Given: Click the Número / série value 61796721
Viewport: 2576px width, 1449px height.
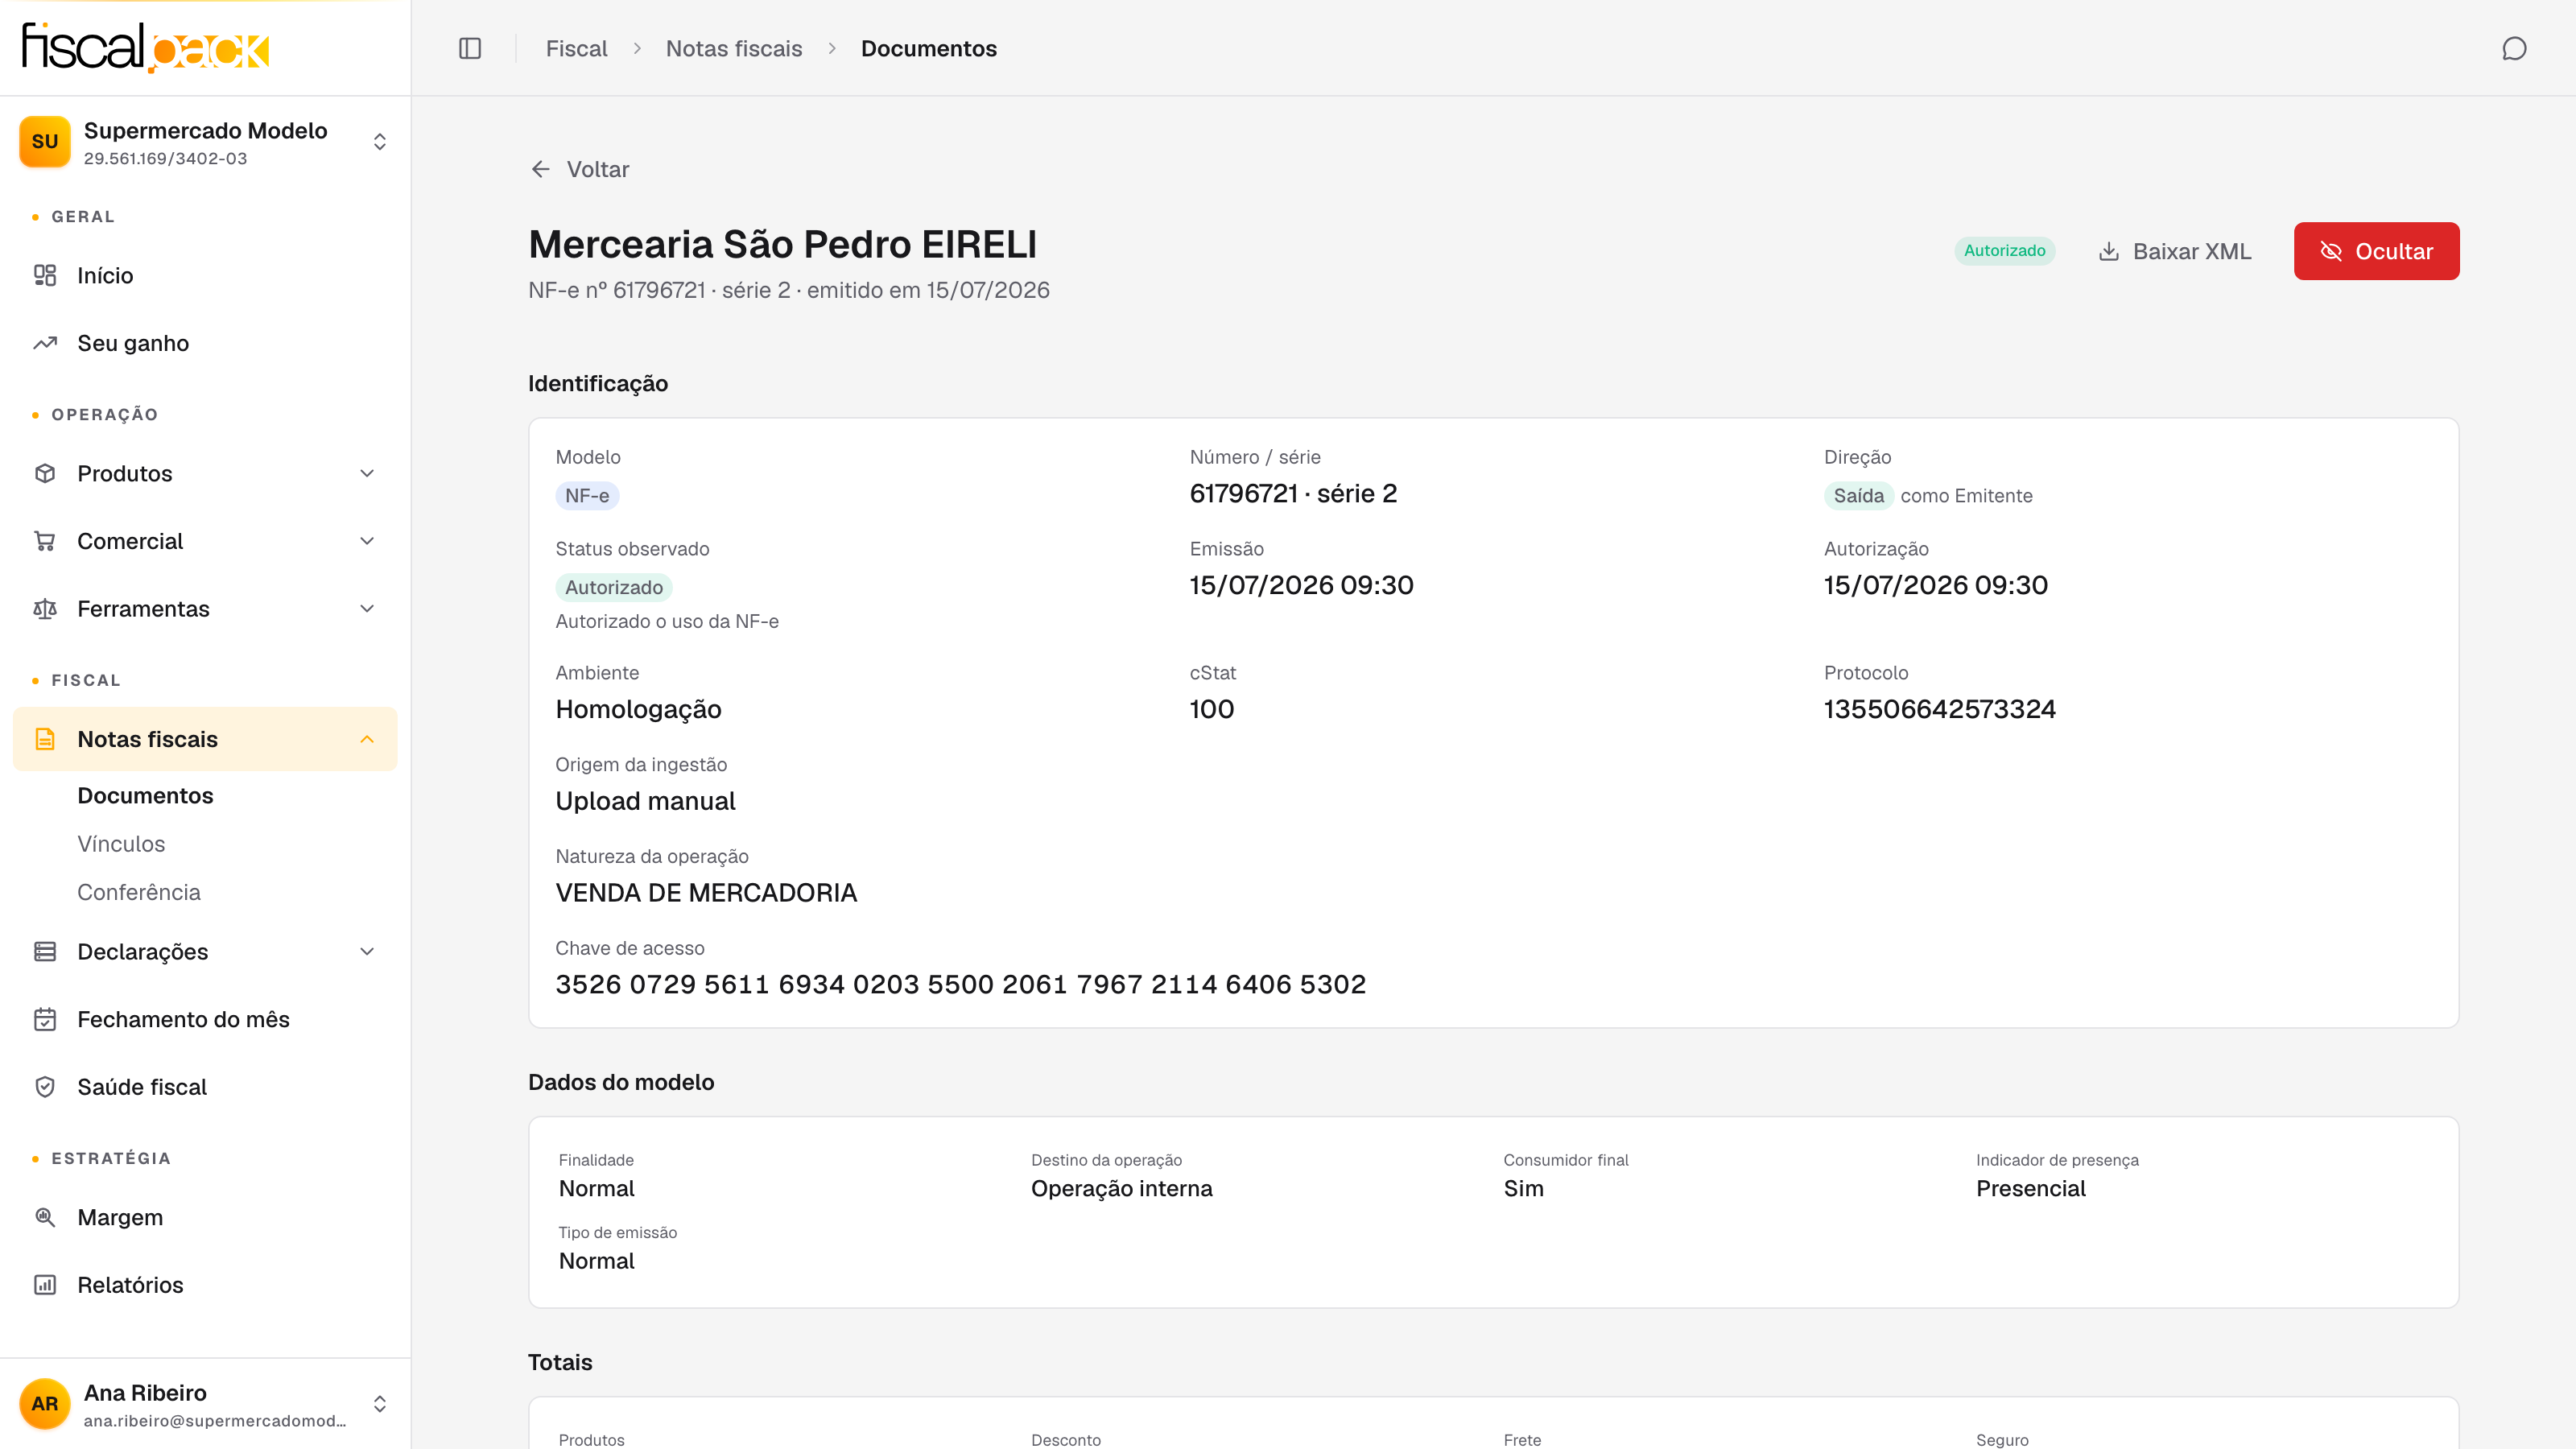Looking at the screenshot, I should (1293, 493).
